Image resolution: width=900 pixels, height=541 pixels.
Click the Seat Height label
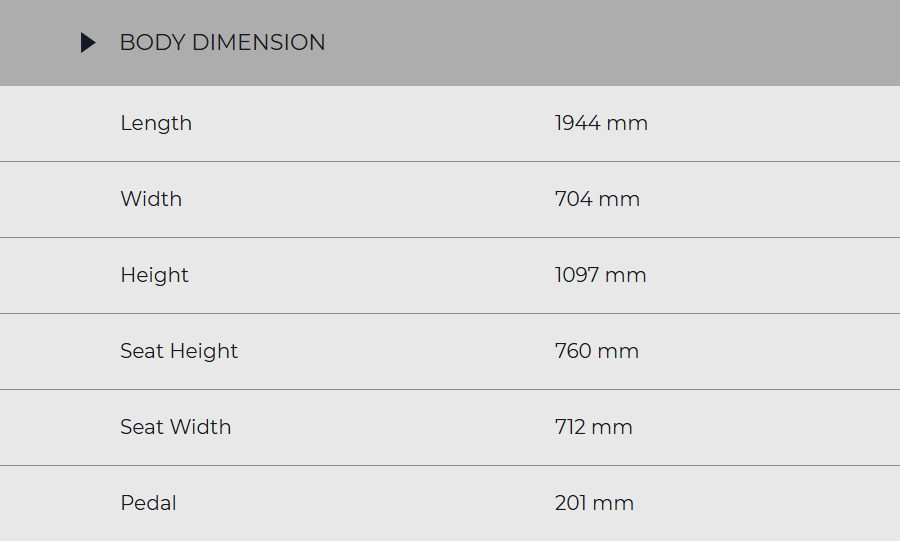(179, 351)
